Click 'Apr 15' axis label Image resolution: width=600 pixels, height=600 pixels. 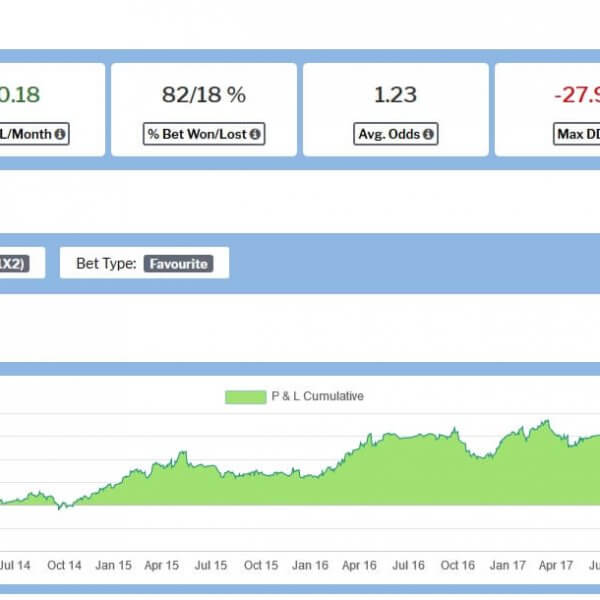[x=161, y=565]
